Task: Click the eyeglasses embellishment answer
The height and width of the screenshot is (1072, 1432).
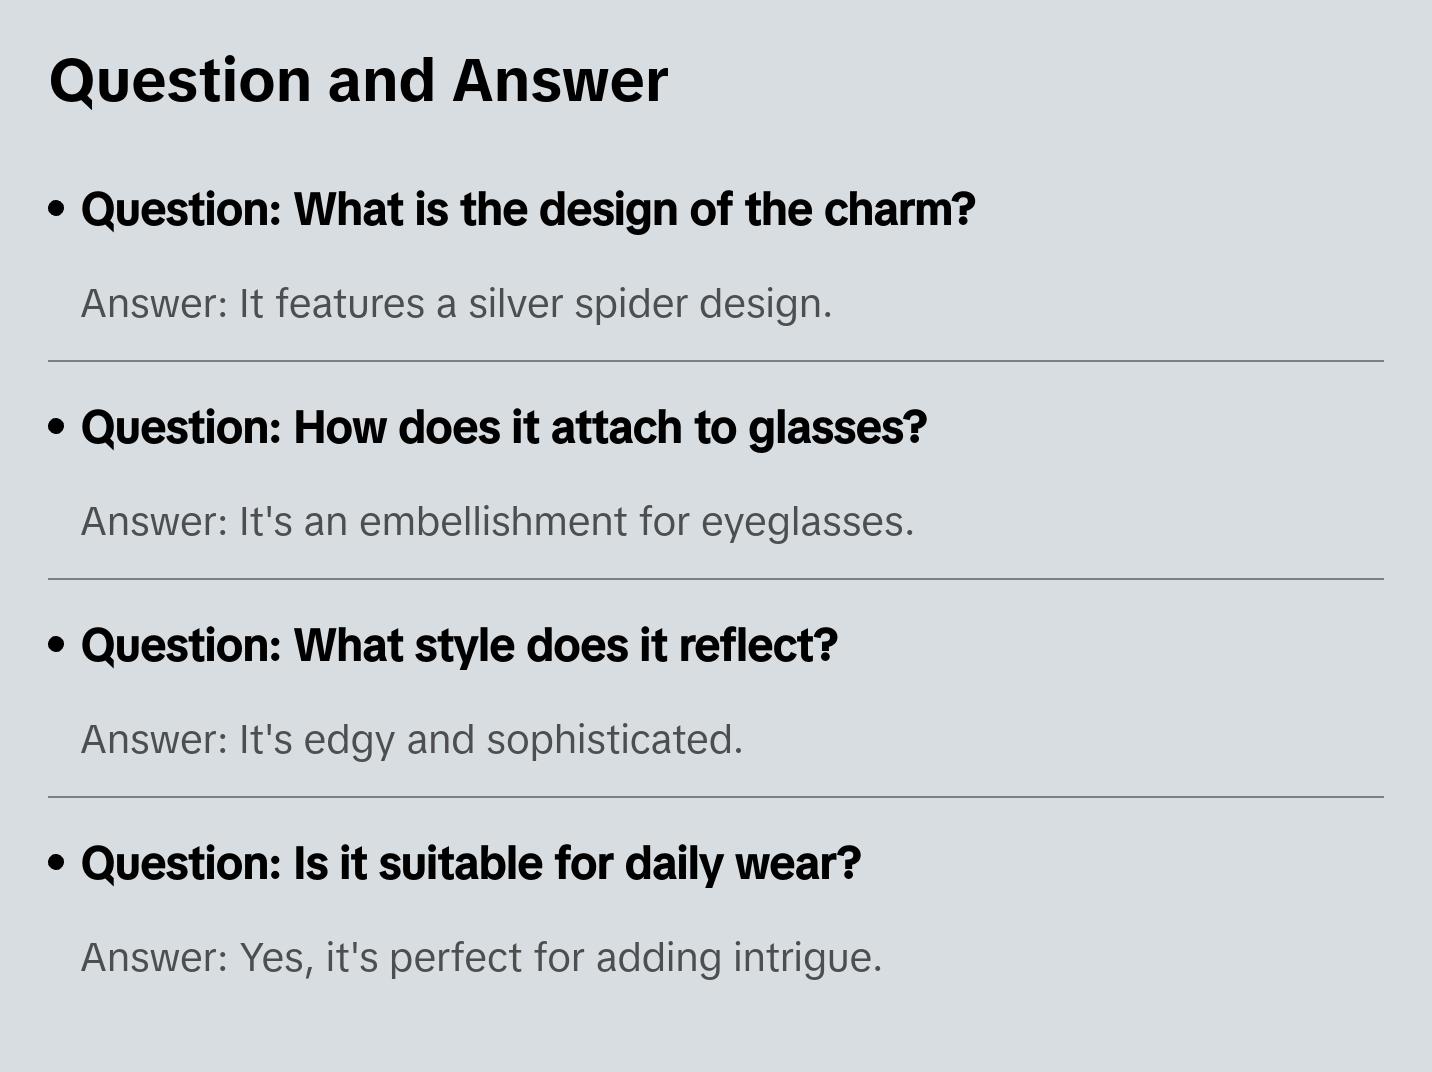Action: click(498, 522)
